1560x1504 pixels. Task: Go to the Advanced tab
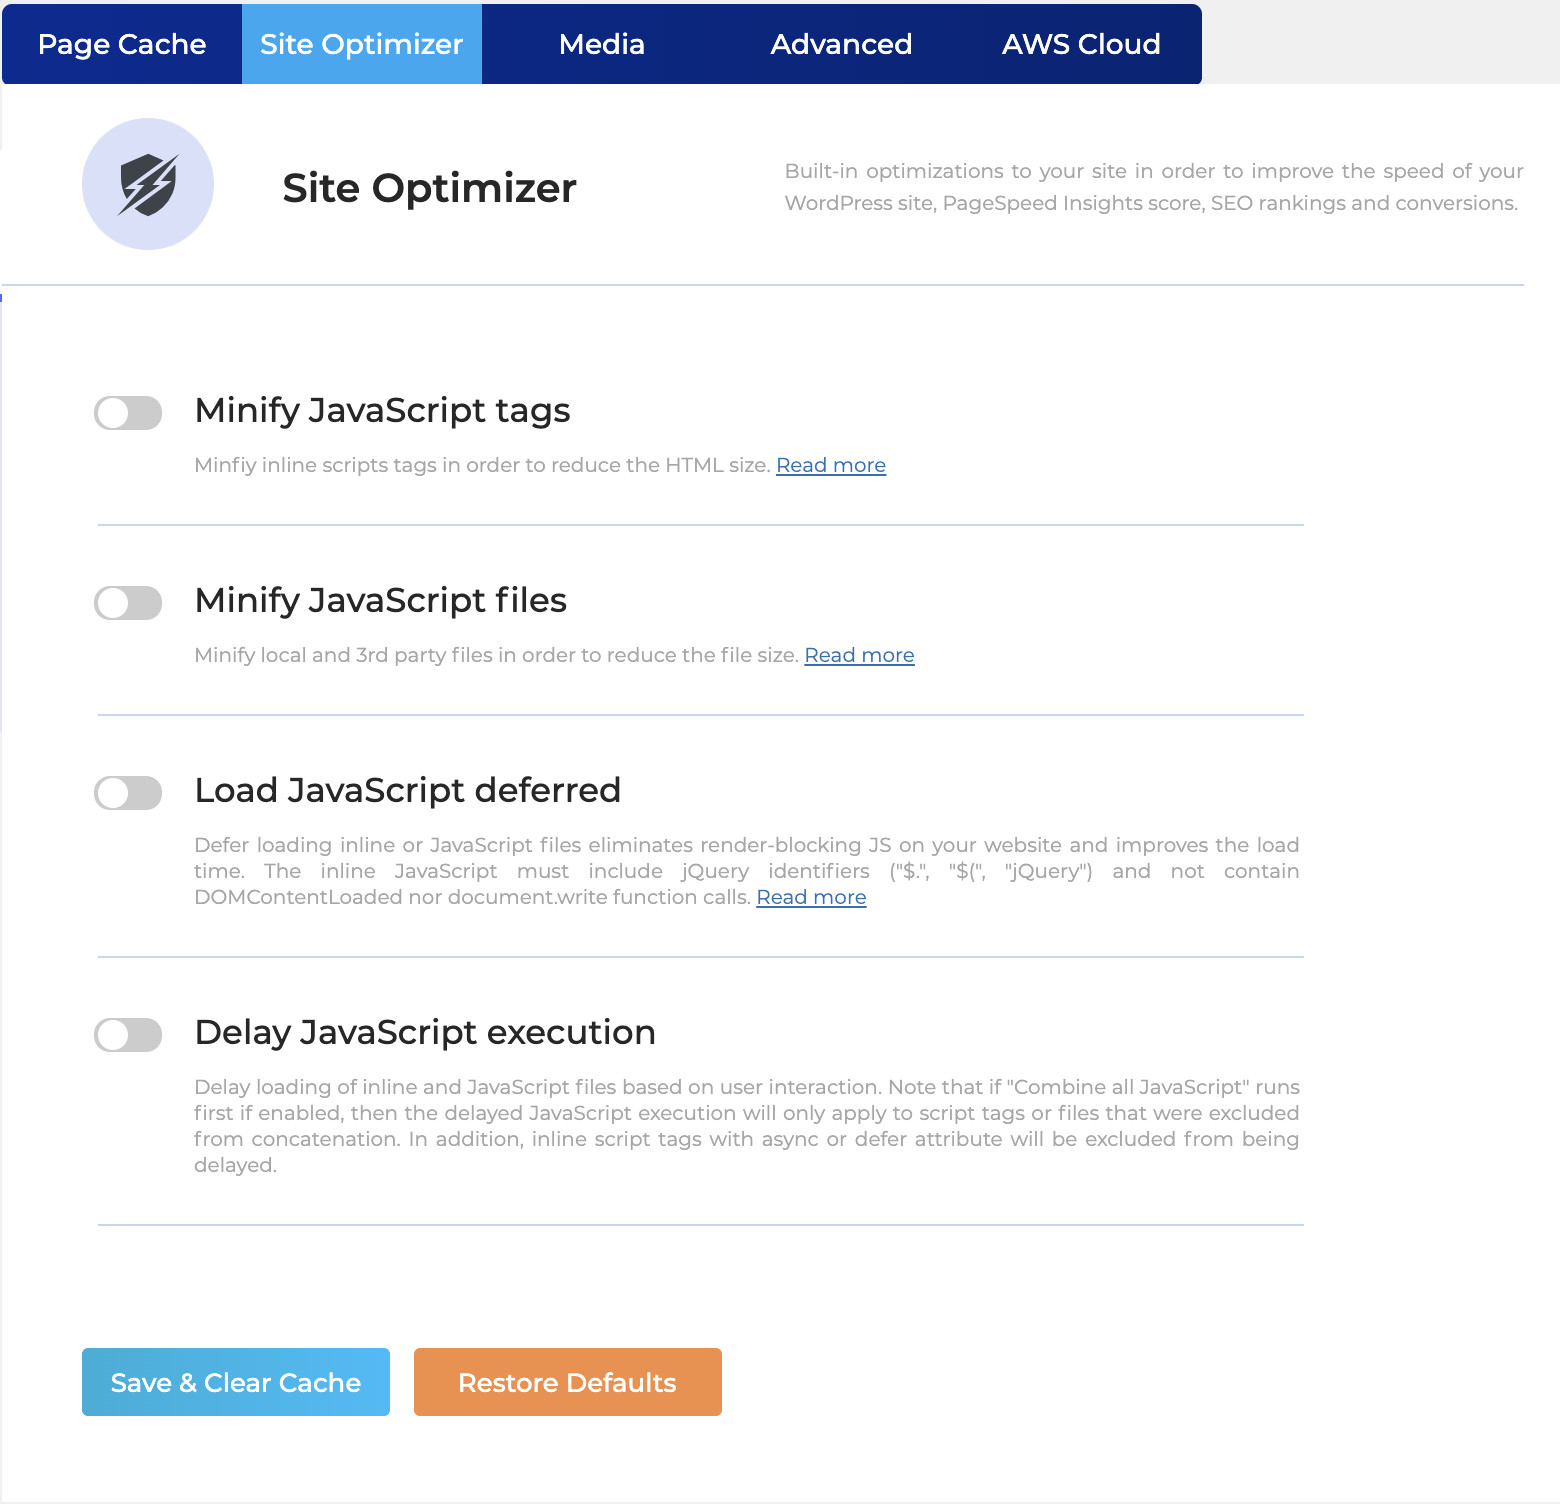(841, 44)
